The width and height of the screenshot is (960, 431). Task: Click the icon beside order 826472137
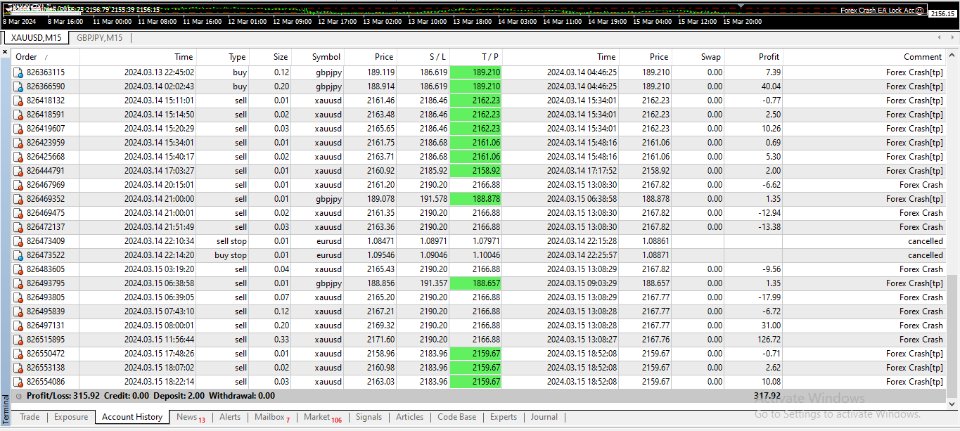18,227
